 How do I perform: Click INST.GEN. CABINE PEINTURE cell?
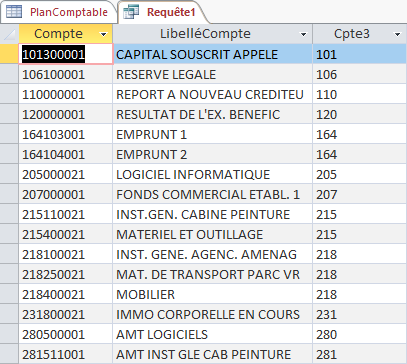tap(213, 214)
